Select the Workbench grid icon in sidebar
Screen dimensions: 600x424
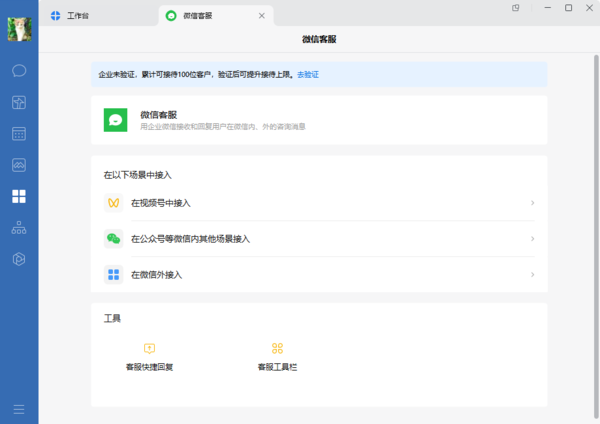(19, 196)
